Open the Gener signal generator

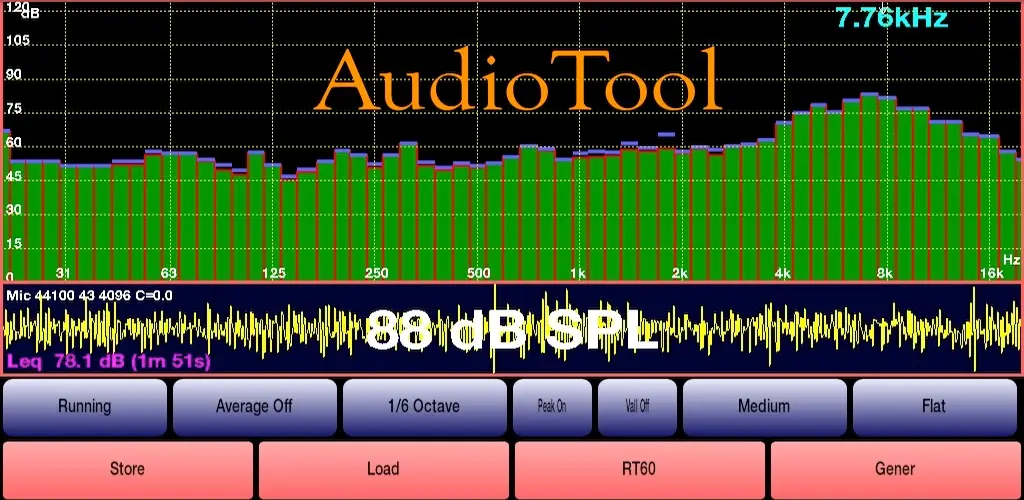pyautogui.click(x=895, y=469)
